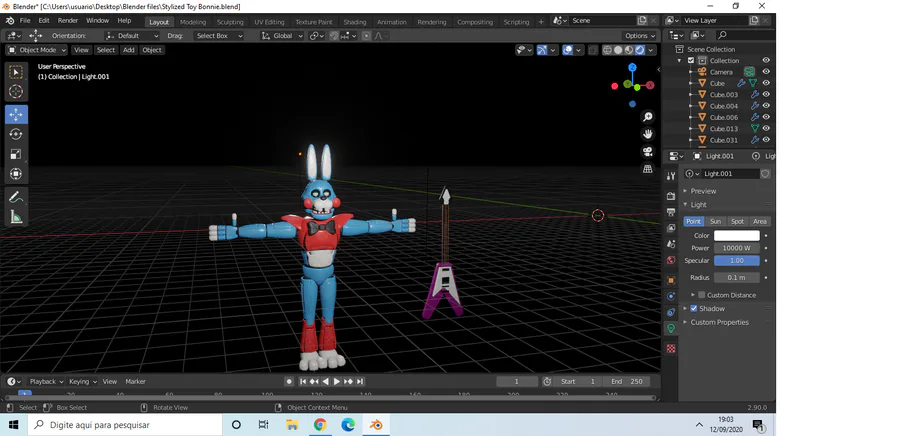
Task: Switch to Scripting workspace tab
Action: (x=517, y=22)
